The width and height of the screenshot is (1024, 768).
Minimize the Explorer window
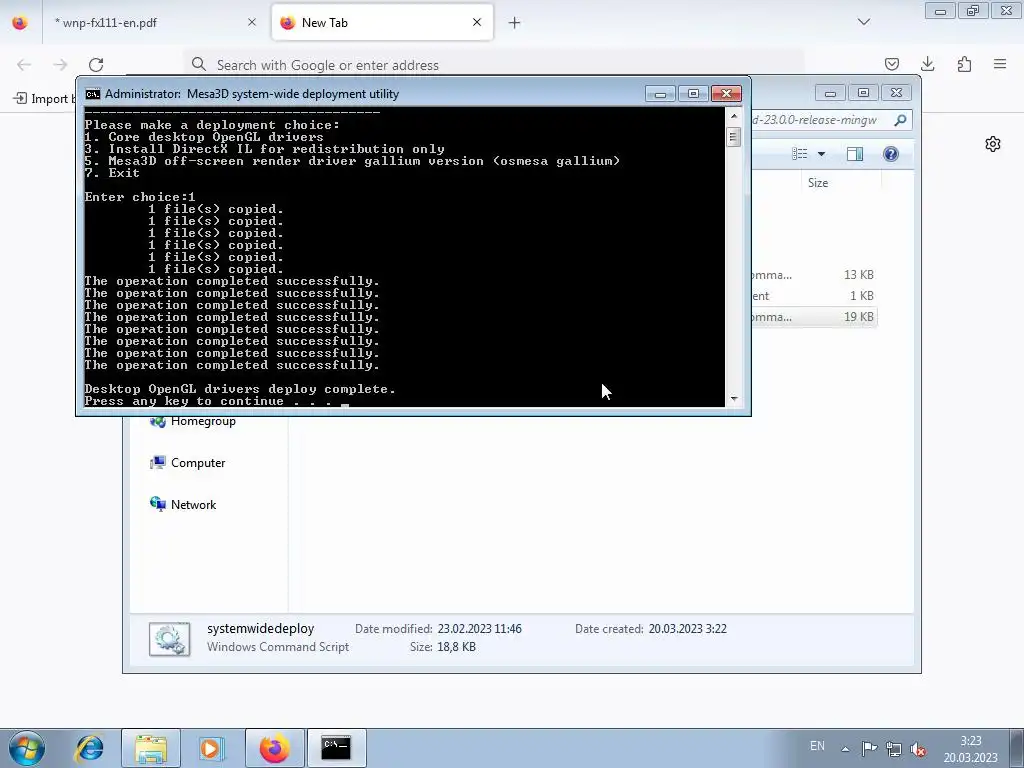click(x=830, y=93)
